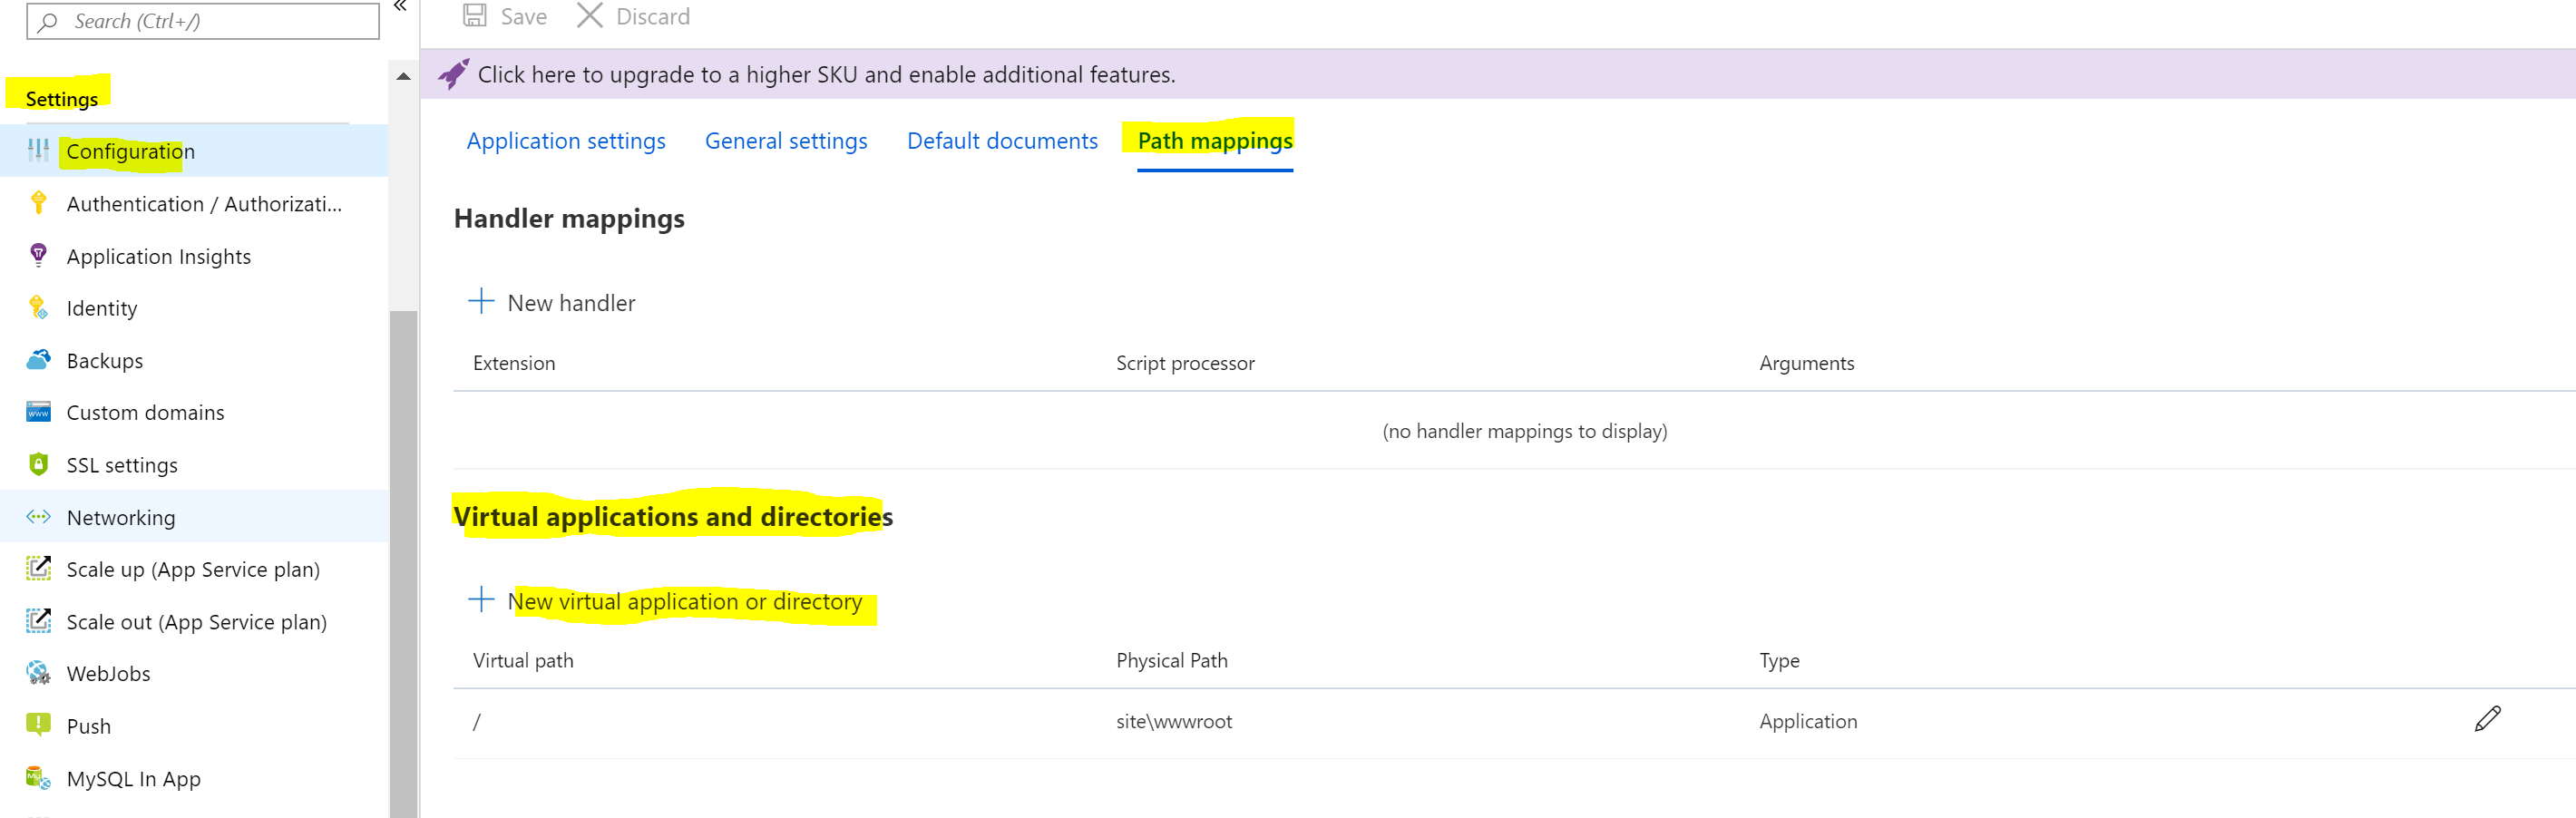This screenshot has width=2576, height=818.
Task: Click the Save icon in the toolbar
Action: pos(473,16)
